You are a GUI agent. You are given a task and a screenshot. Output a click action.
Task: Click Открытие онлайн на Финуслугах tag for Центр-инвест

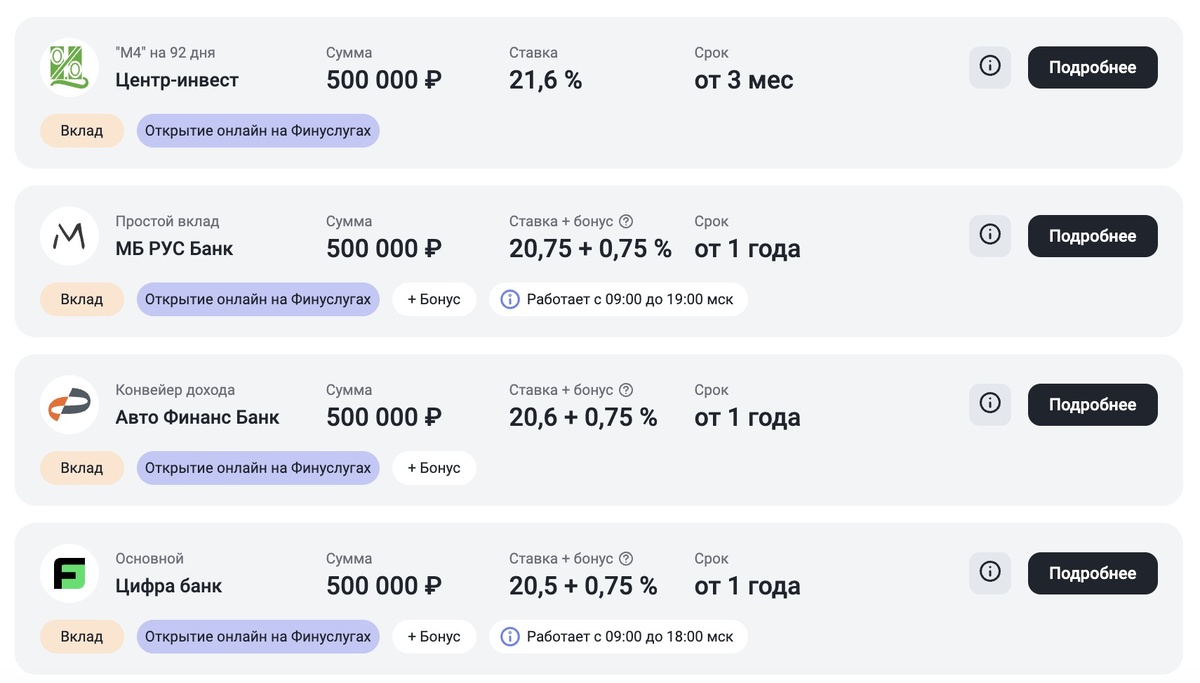coord(258,131)
